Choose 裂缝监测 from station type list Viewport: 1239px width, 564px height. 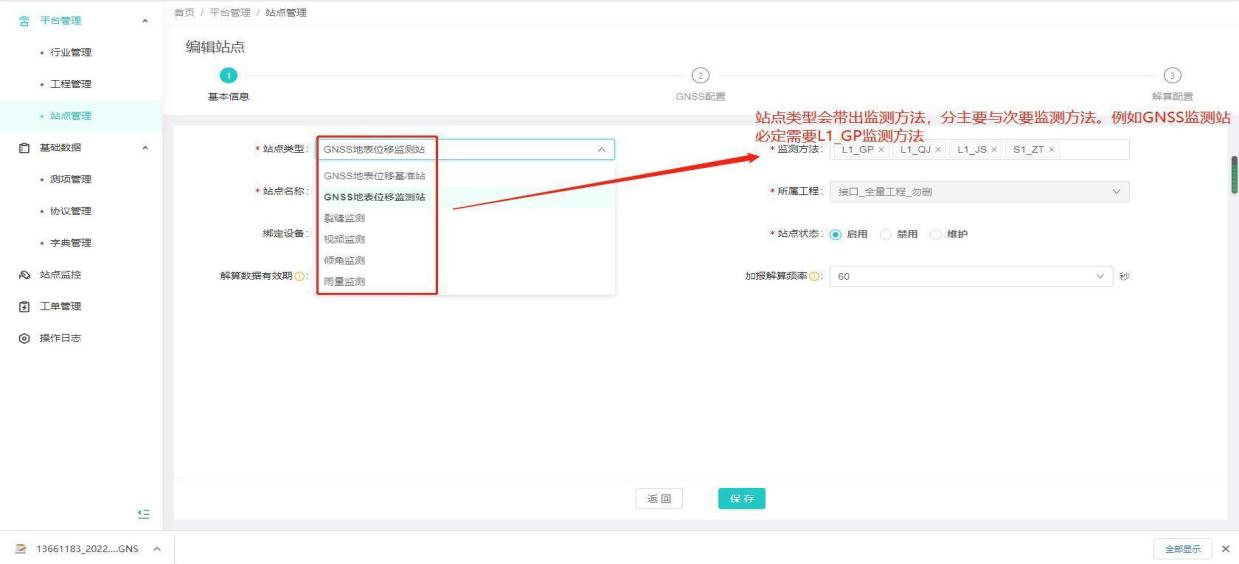click(344, 218)
